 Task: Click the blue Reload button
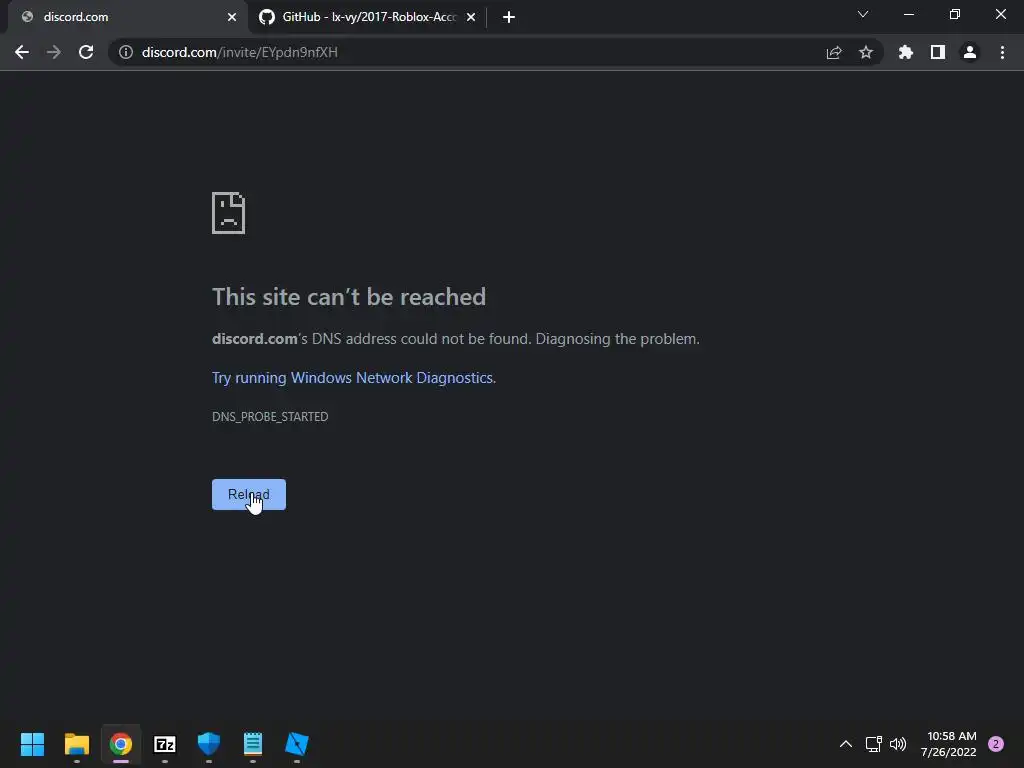249,494
